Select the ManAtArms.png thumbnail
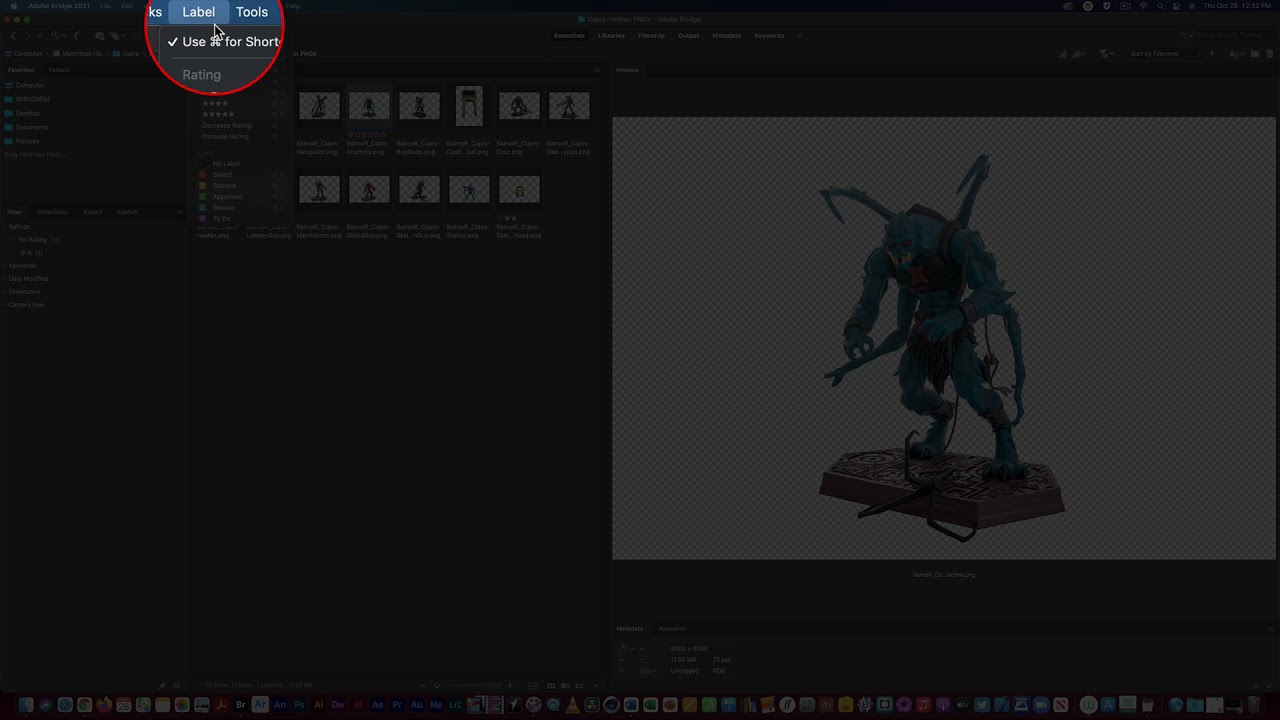 (319, 189)
